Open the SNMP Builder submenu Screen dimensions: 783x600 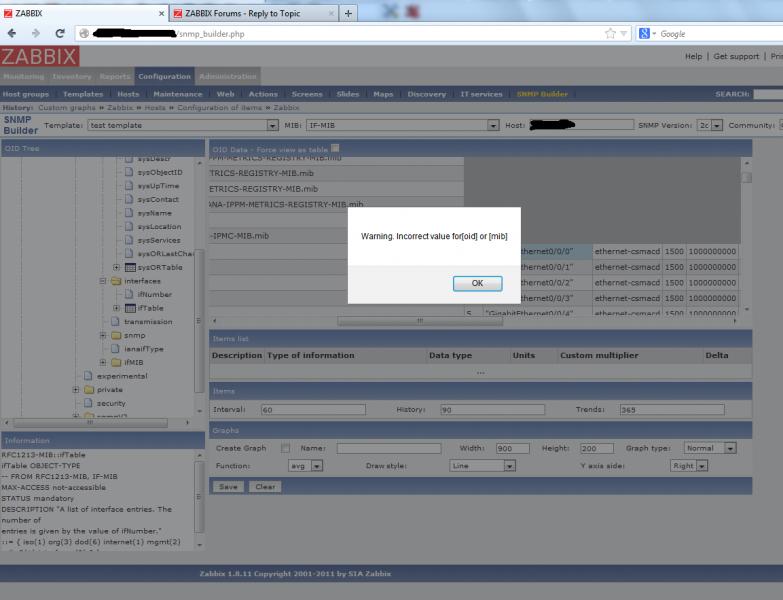point(542,94)
